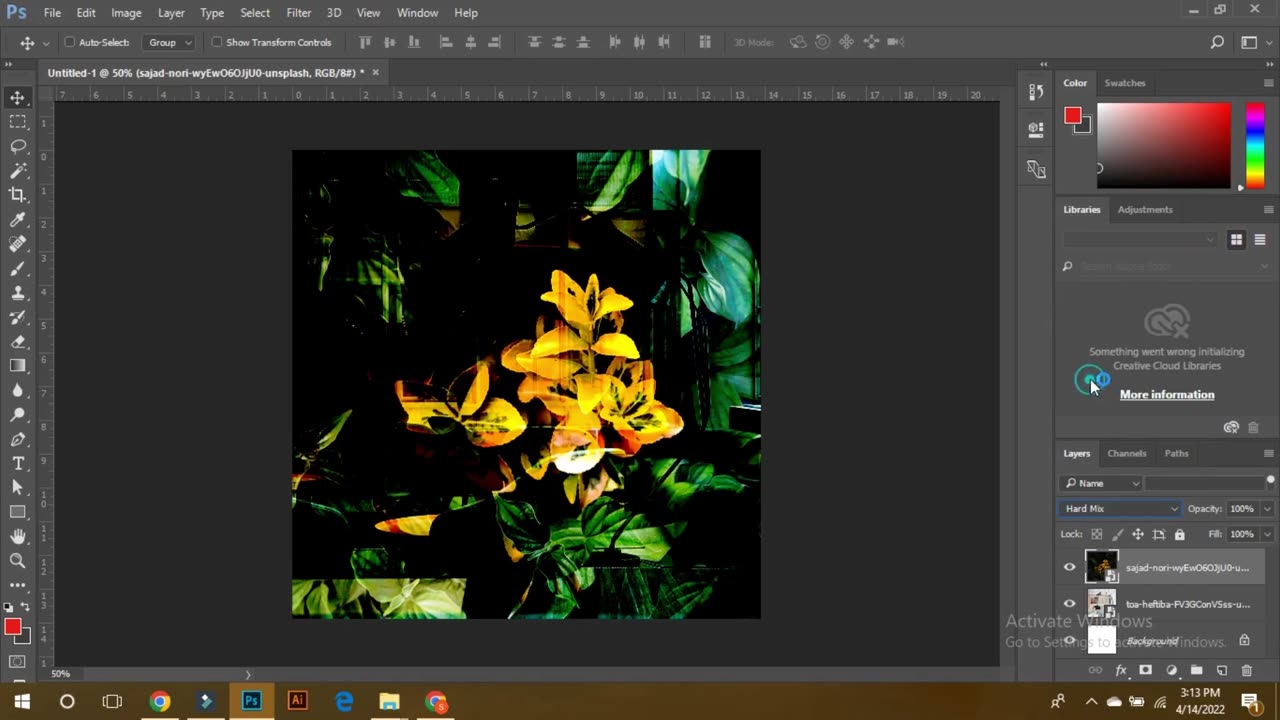Screen dimensions: 1280x720
Task: Toggle lock all padlock icon
Action: [1179, 535]
